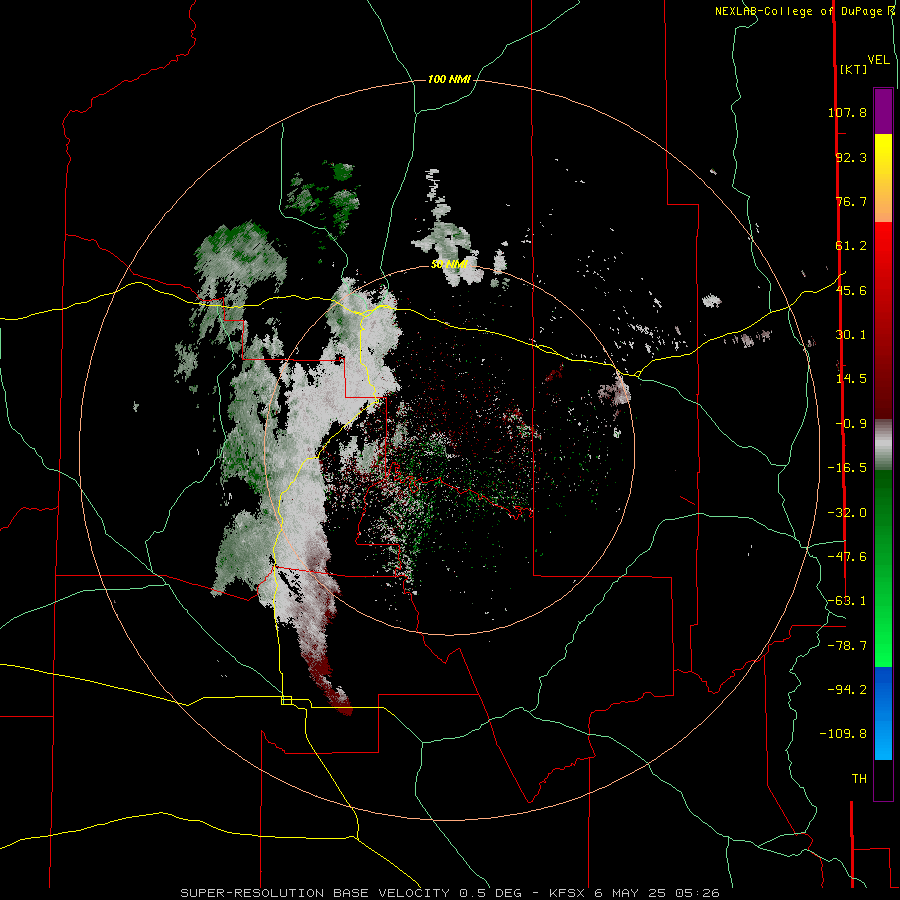Click the [KT] units label
This screenshot has width=900, height=900.
click(854, 69)
